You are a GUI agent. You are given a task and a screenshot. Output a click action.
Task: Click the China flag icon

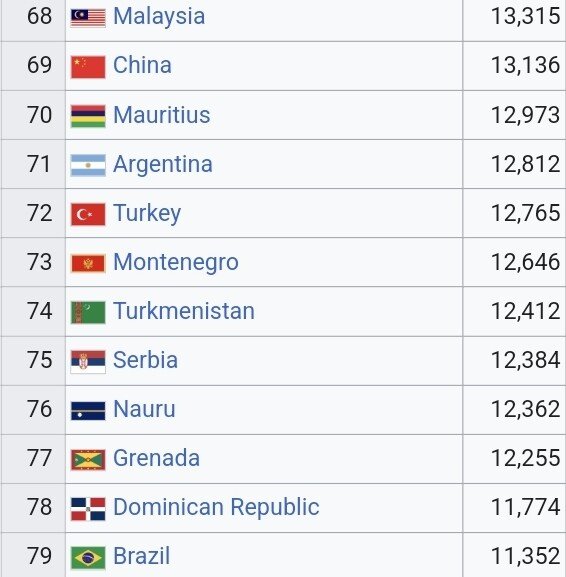88,67
